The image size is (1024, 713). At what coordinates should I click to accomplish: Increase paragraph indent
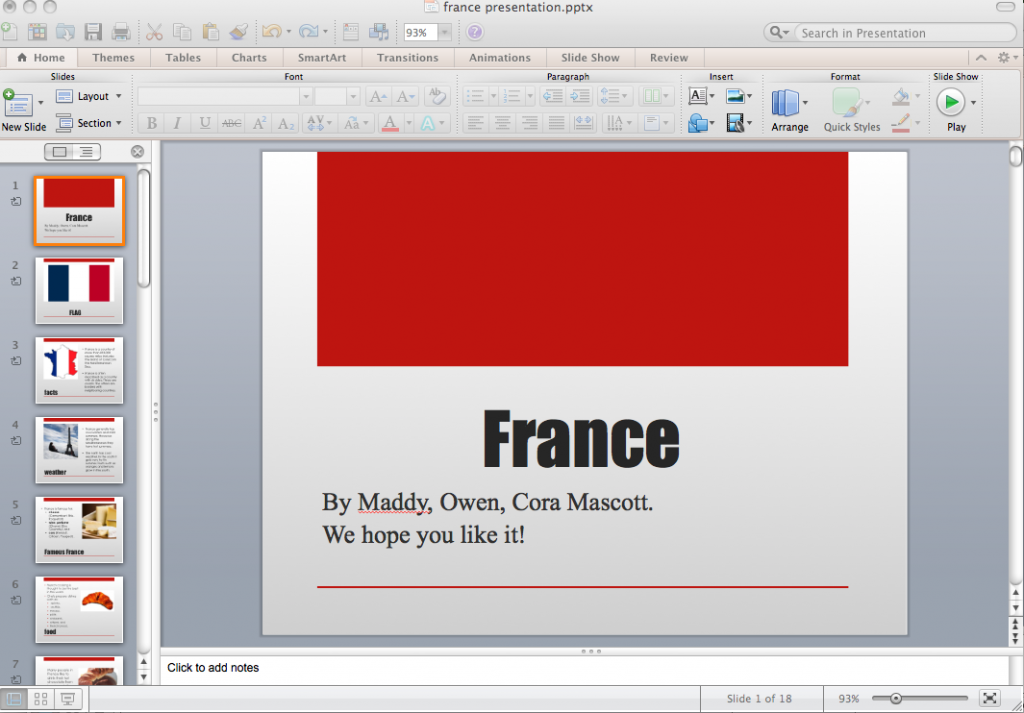point(579,97)
